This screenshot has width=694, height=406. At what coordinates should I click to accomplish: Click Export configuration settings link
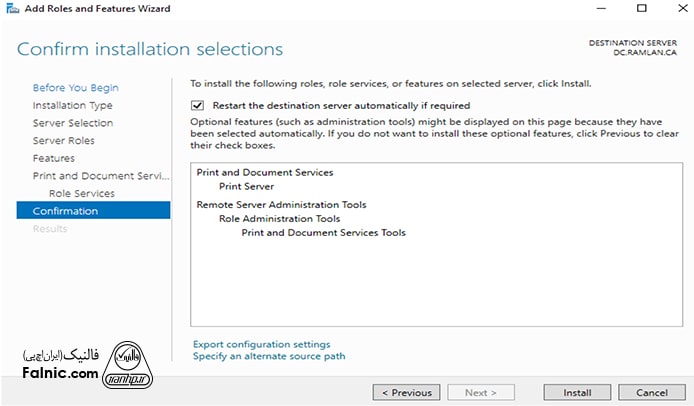pyautogui.click(x=261, y=344)
